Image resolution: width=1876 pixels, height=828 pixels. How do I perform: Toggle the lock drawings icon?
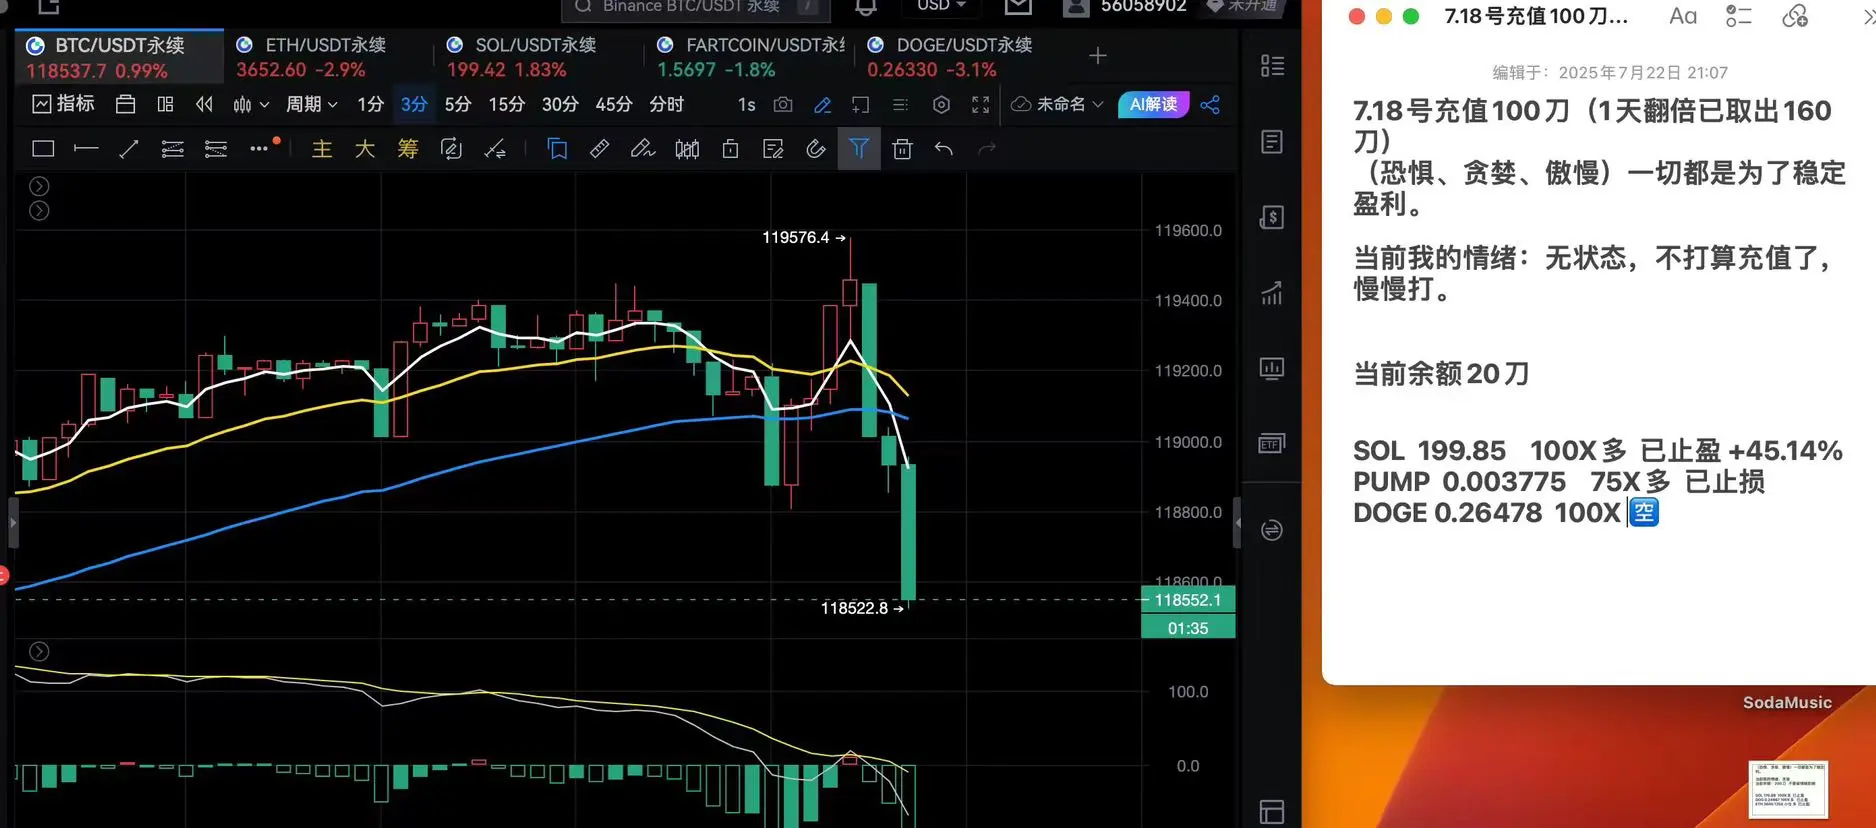731,149
